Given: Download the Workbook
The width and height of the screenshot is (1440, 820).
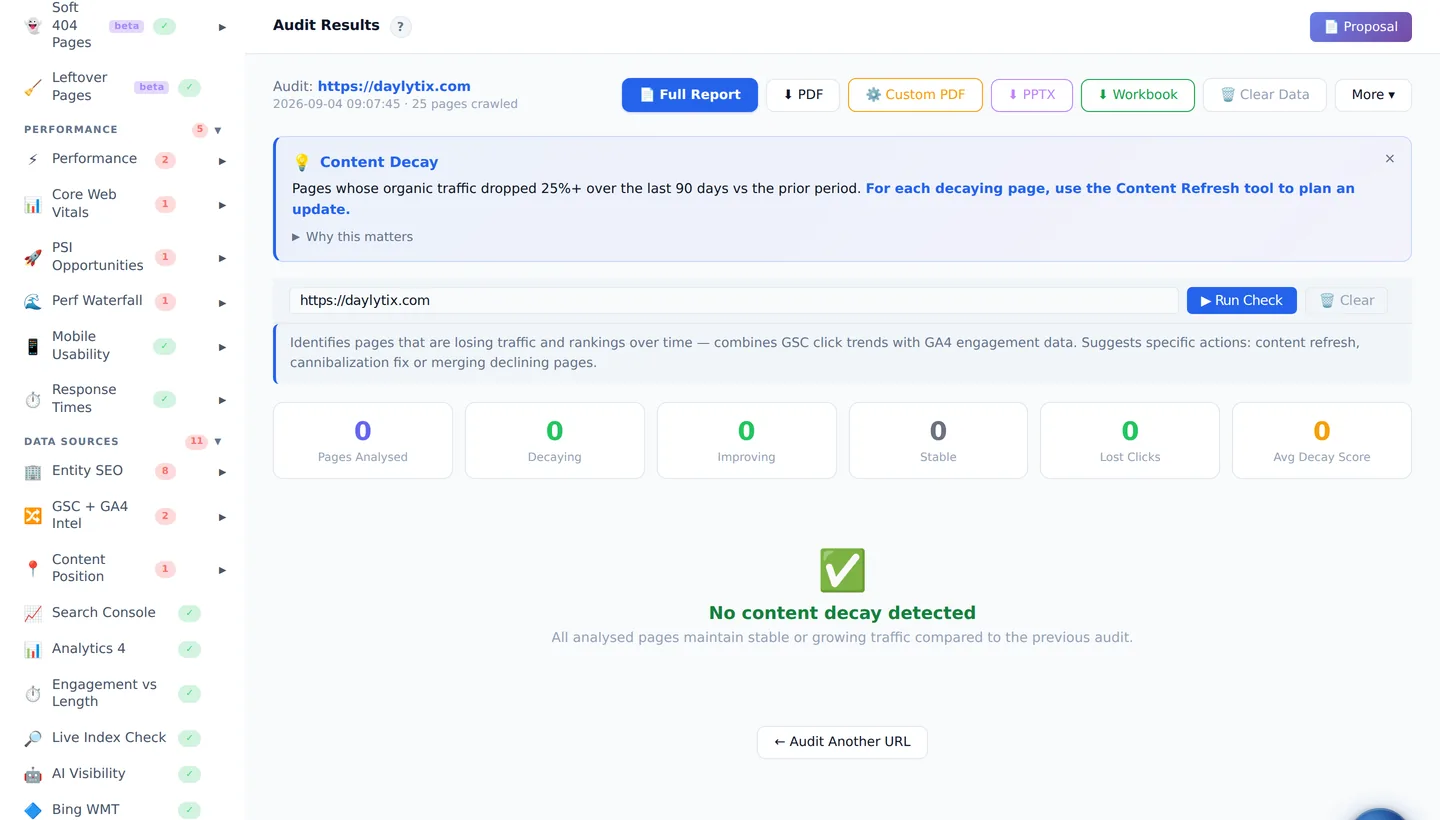Looking at the screenshot, I should coord(1138,95).
